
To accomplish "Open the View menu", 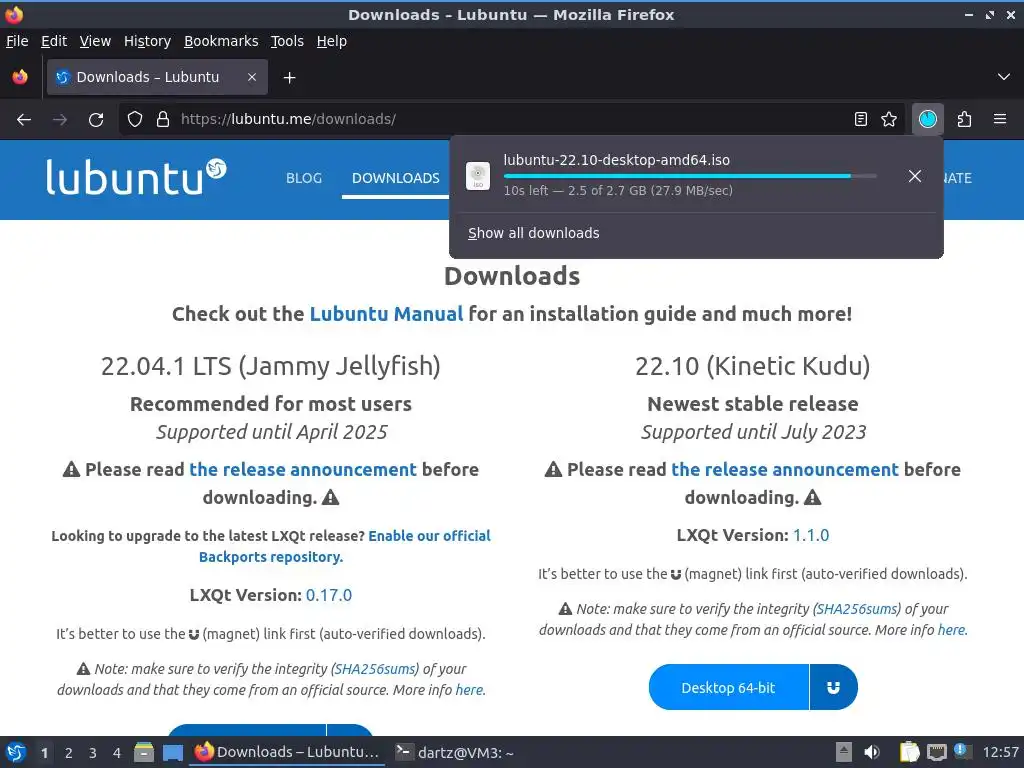I will 95,41.
